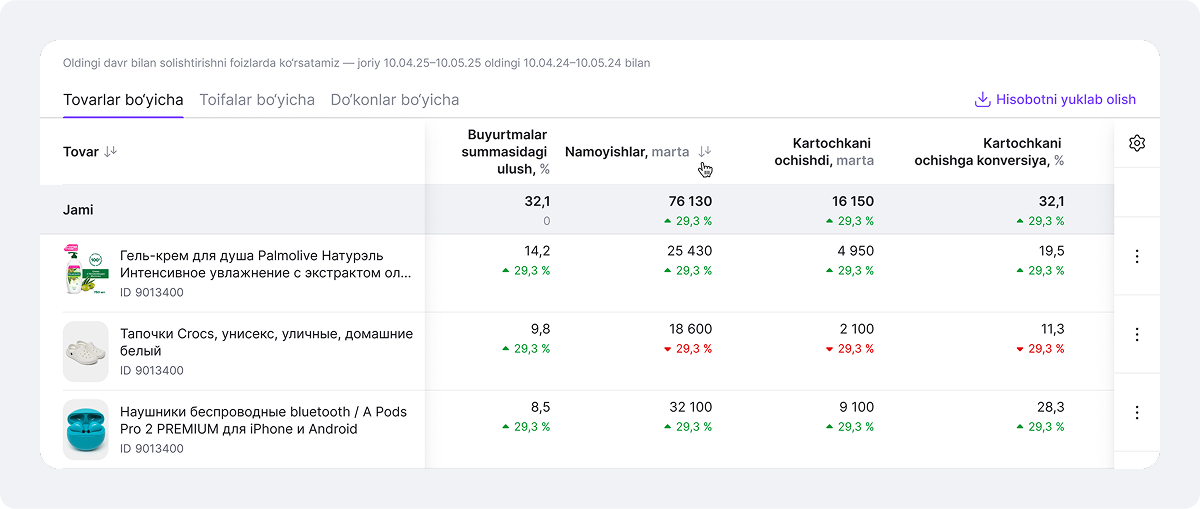Open the Palmolive shower gel product thumbnail
The height and width of the screenshot is (509, 1200).
[85, 269]
